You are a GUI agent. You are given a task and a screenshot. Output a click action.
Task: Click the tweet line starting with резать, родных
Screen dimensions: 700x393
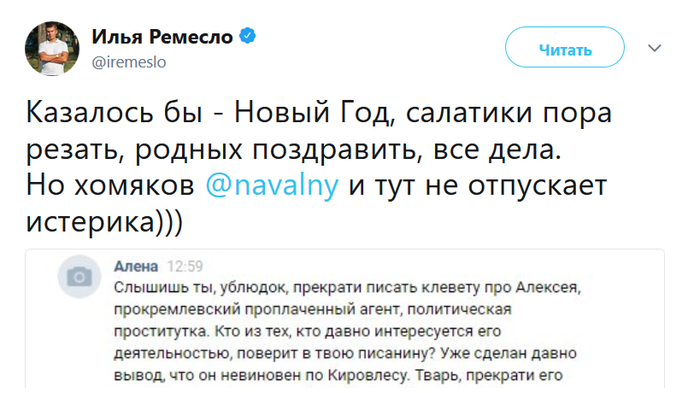[294, 149]
